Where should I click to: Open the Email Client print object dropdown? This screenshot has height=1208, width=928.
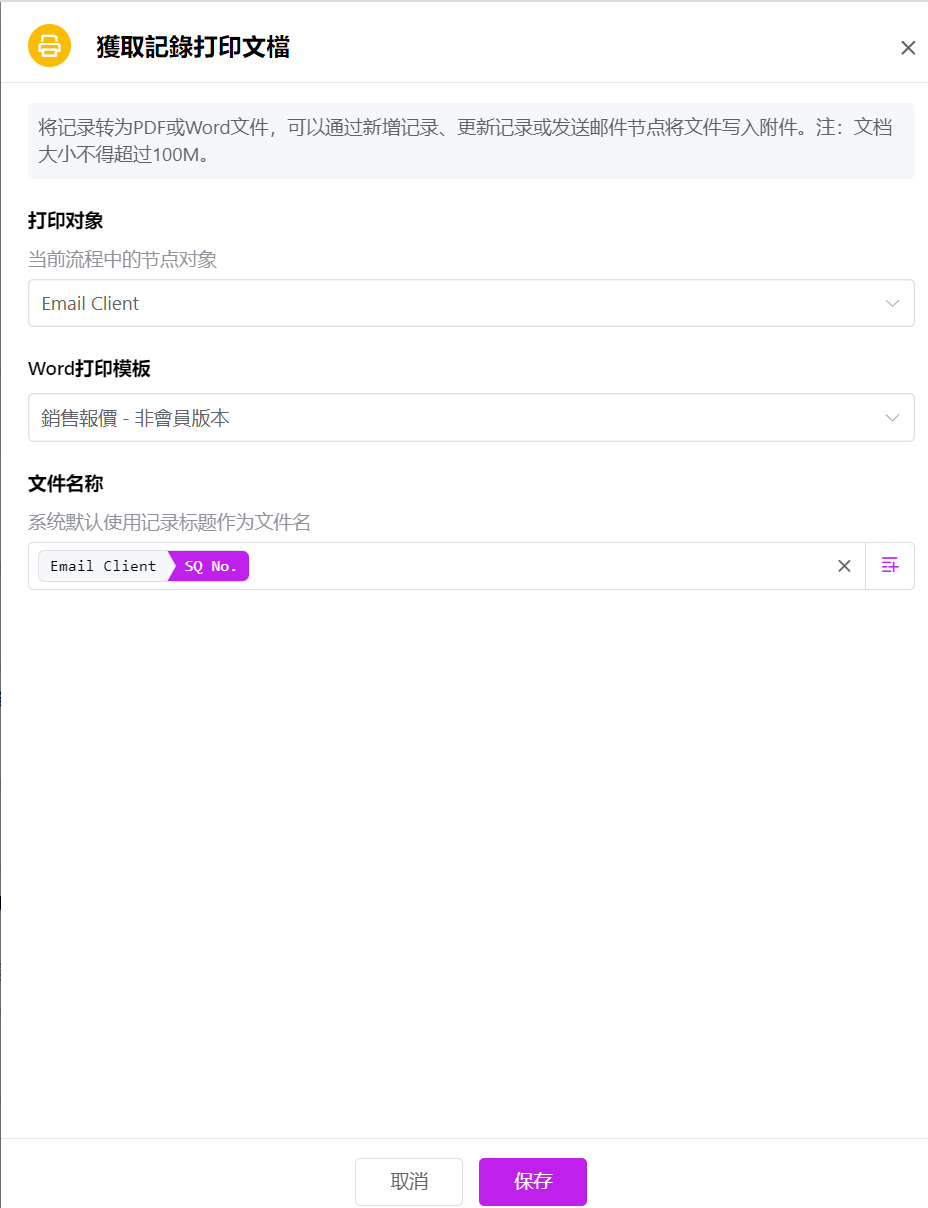tap(471, 303)
